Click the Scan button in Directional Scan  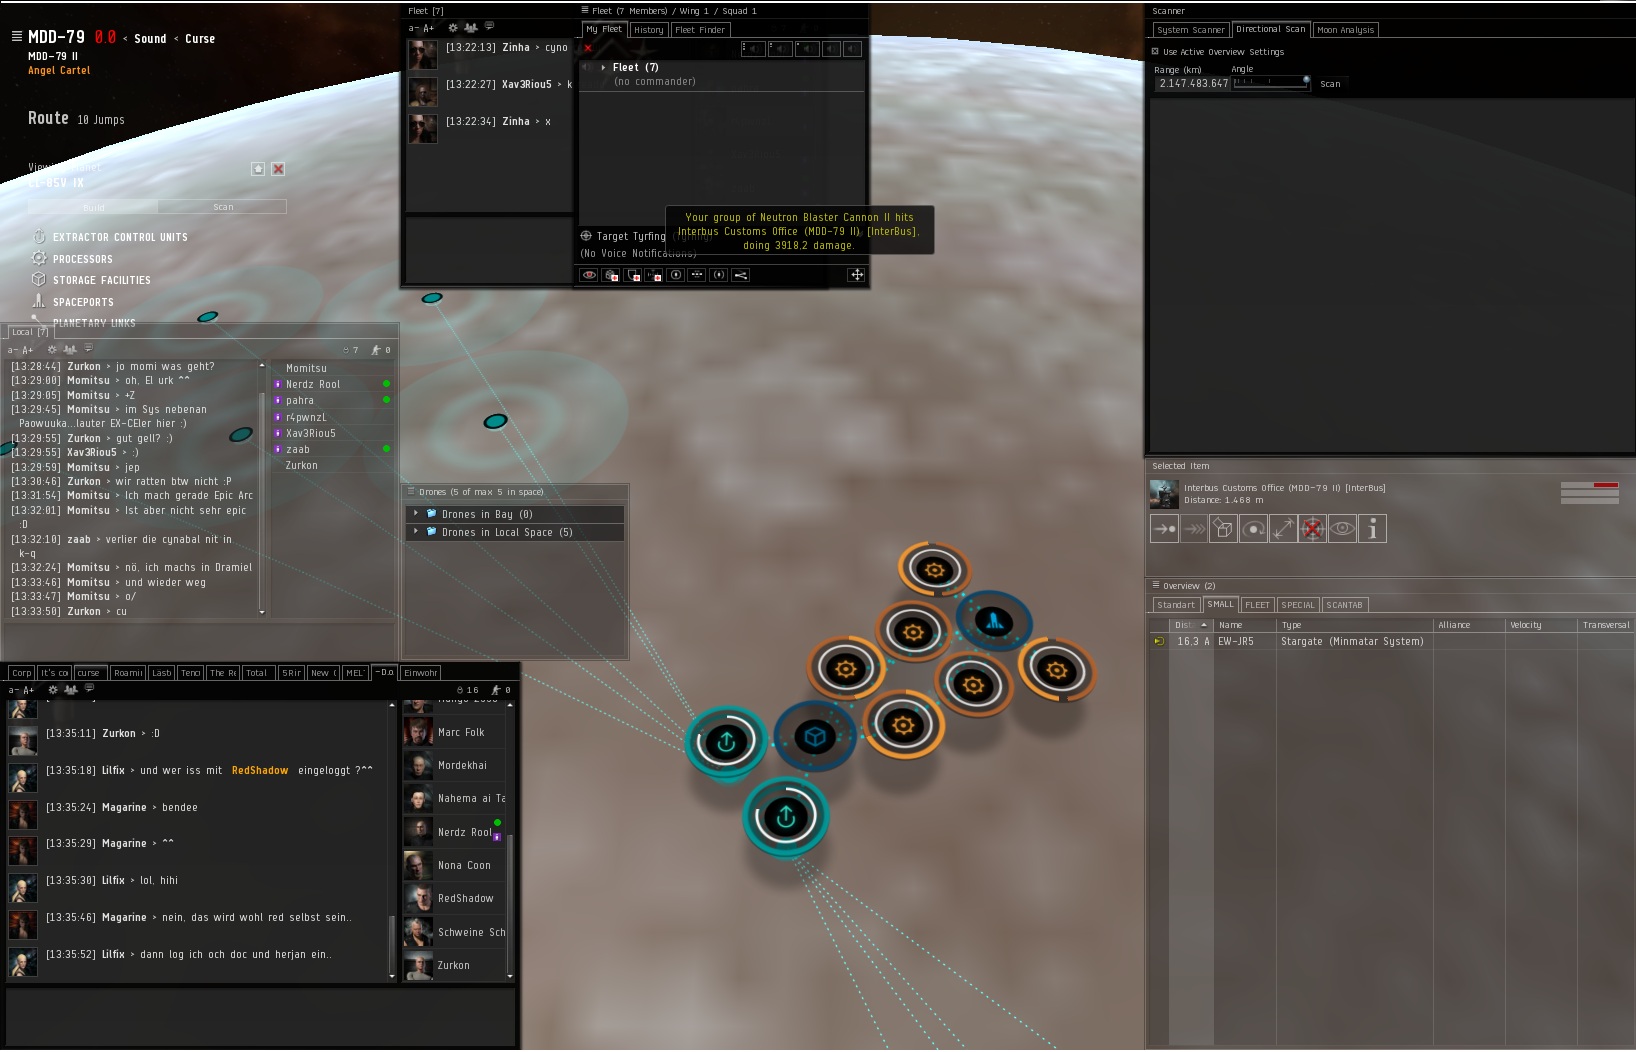[x=1330, y=84]
